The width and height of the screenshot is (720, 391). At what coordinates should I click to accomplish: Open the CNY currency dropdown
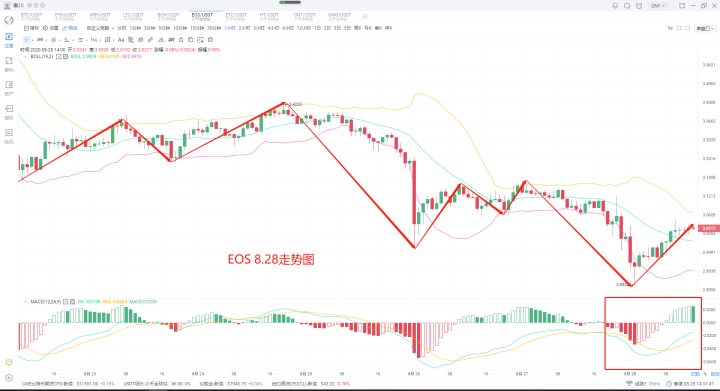click(658, 6)
